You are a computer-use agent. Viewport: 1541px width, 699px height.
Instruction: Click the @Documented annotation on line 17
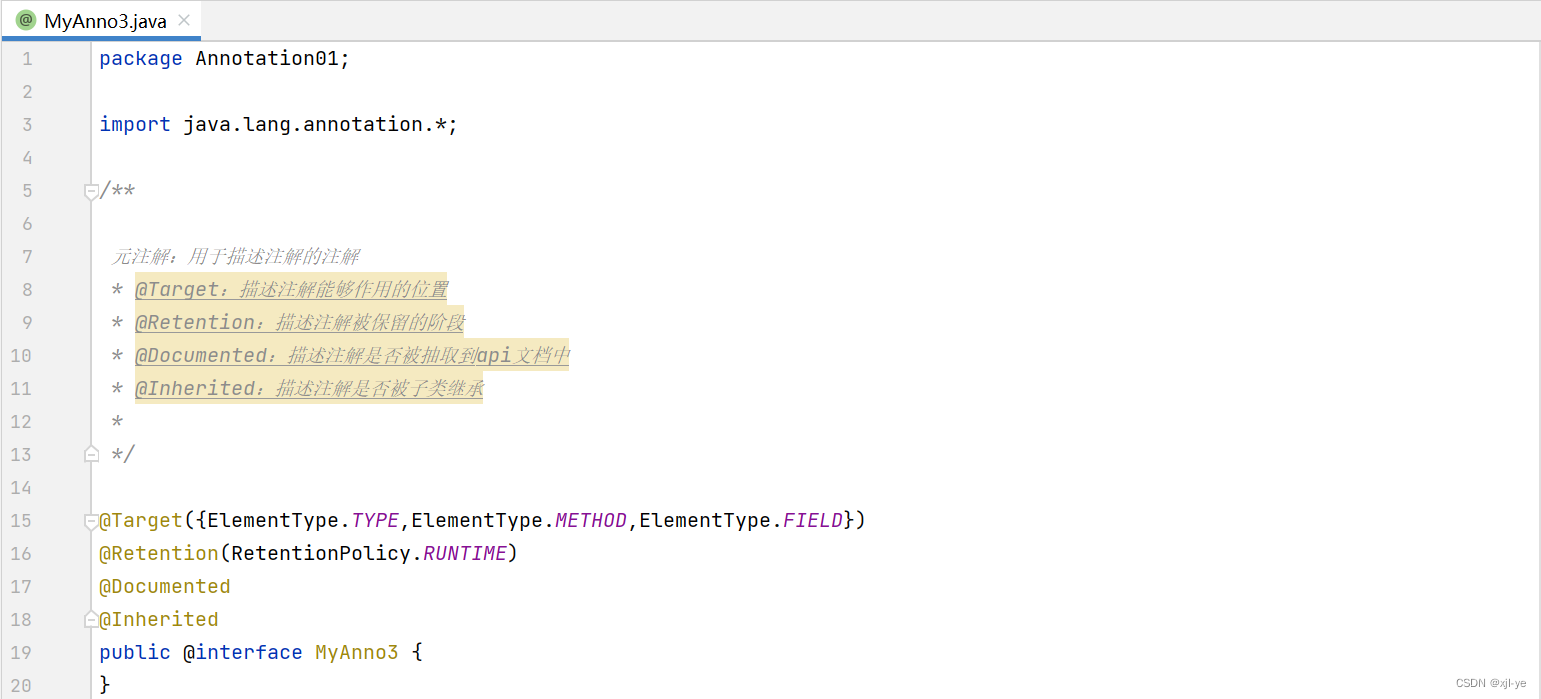[x=165, y=586]
